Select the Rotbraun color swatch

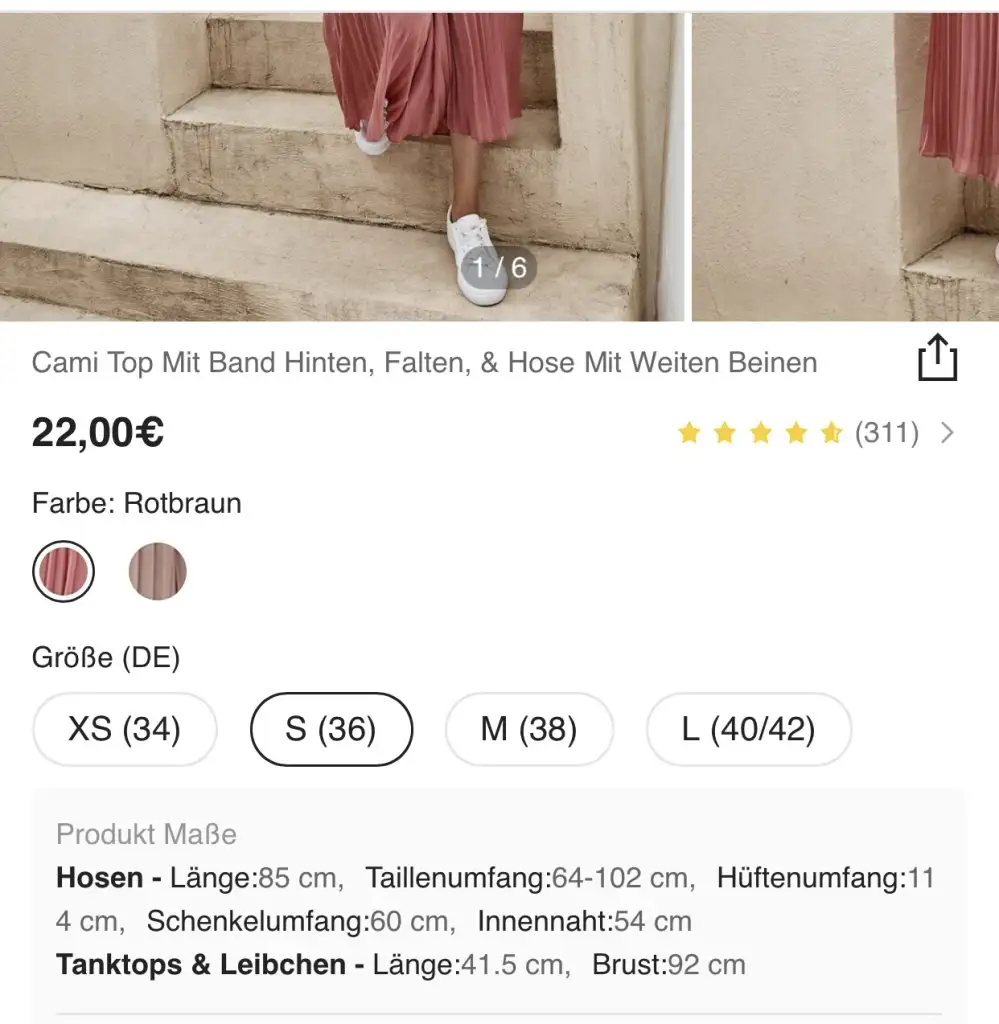[64, 571]
